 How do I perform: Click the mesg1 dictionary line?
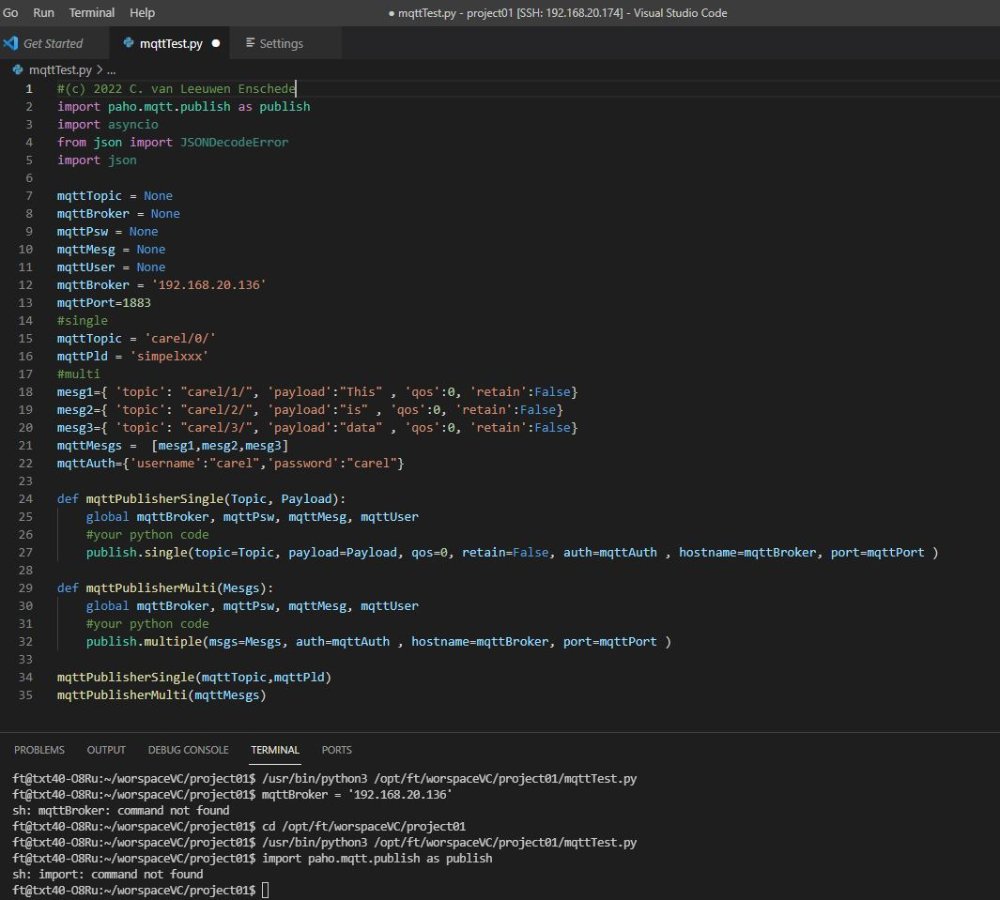point(317,392)
